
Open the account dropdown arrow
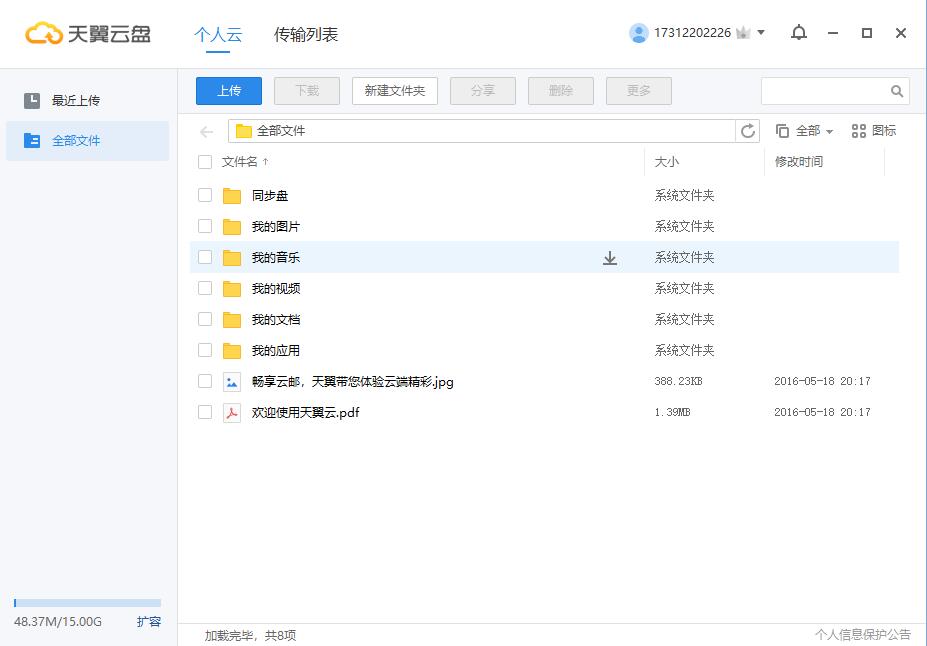point(761,33)
